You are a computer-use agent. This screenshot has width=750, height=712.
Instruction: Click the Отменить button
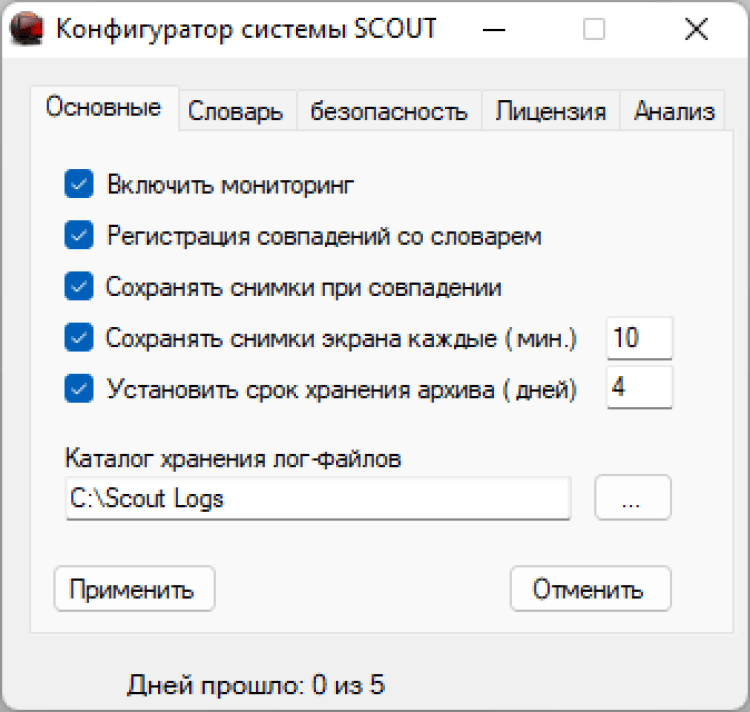(x=590, y=589)
